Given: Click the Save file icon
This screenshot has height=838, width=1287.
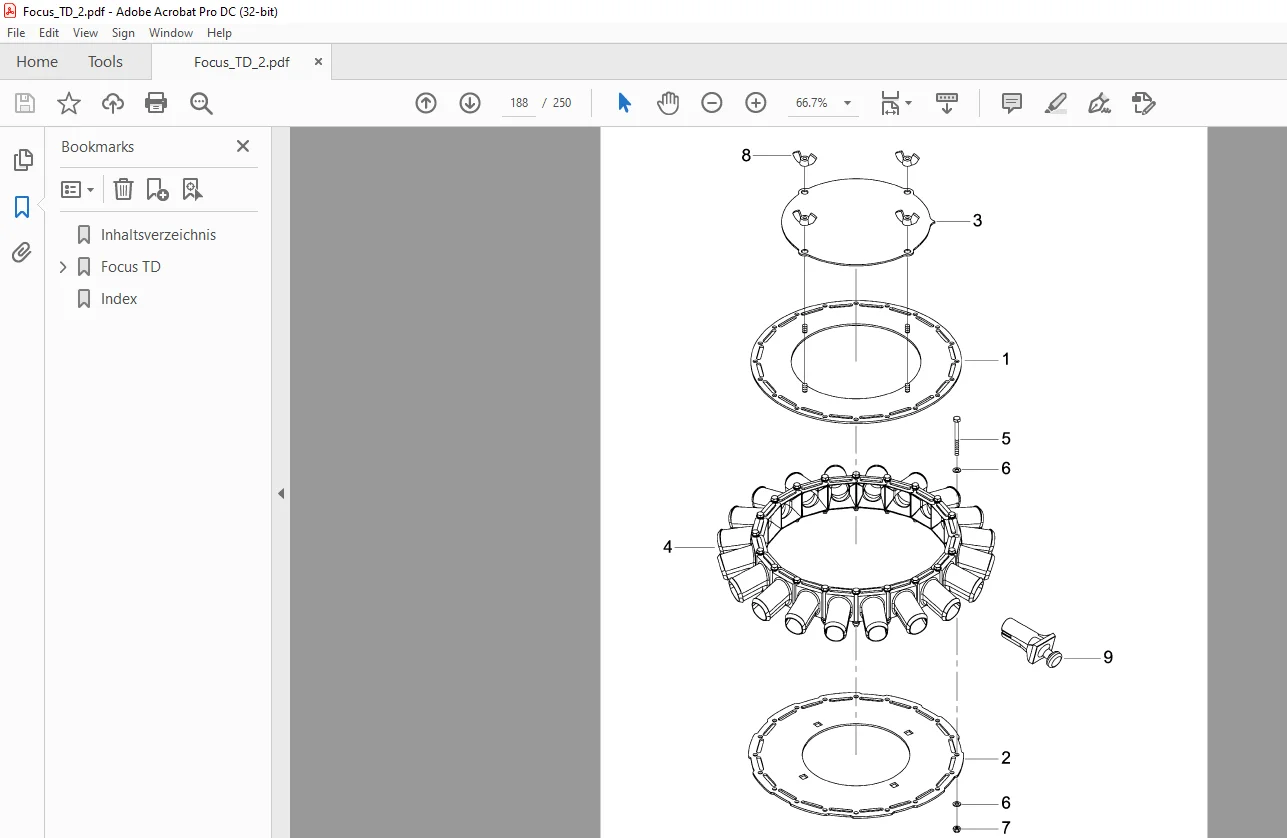Looking at the screenshot, I should point(25,103).
